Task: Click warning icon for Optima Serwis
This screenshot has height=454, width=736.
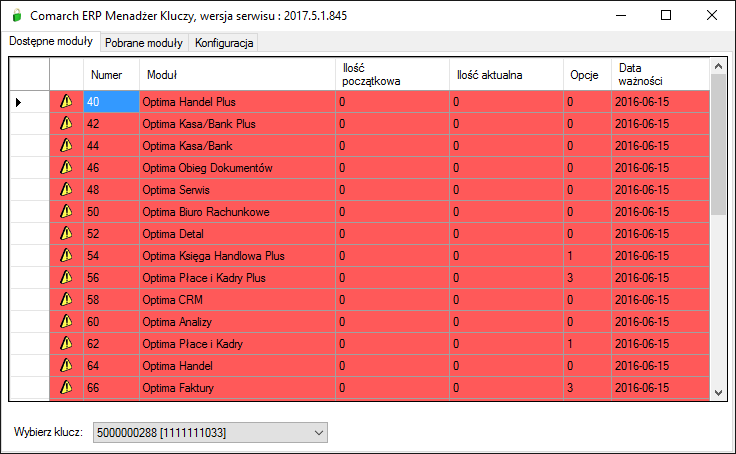Action: tap(66, 190)
